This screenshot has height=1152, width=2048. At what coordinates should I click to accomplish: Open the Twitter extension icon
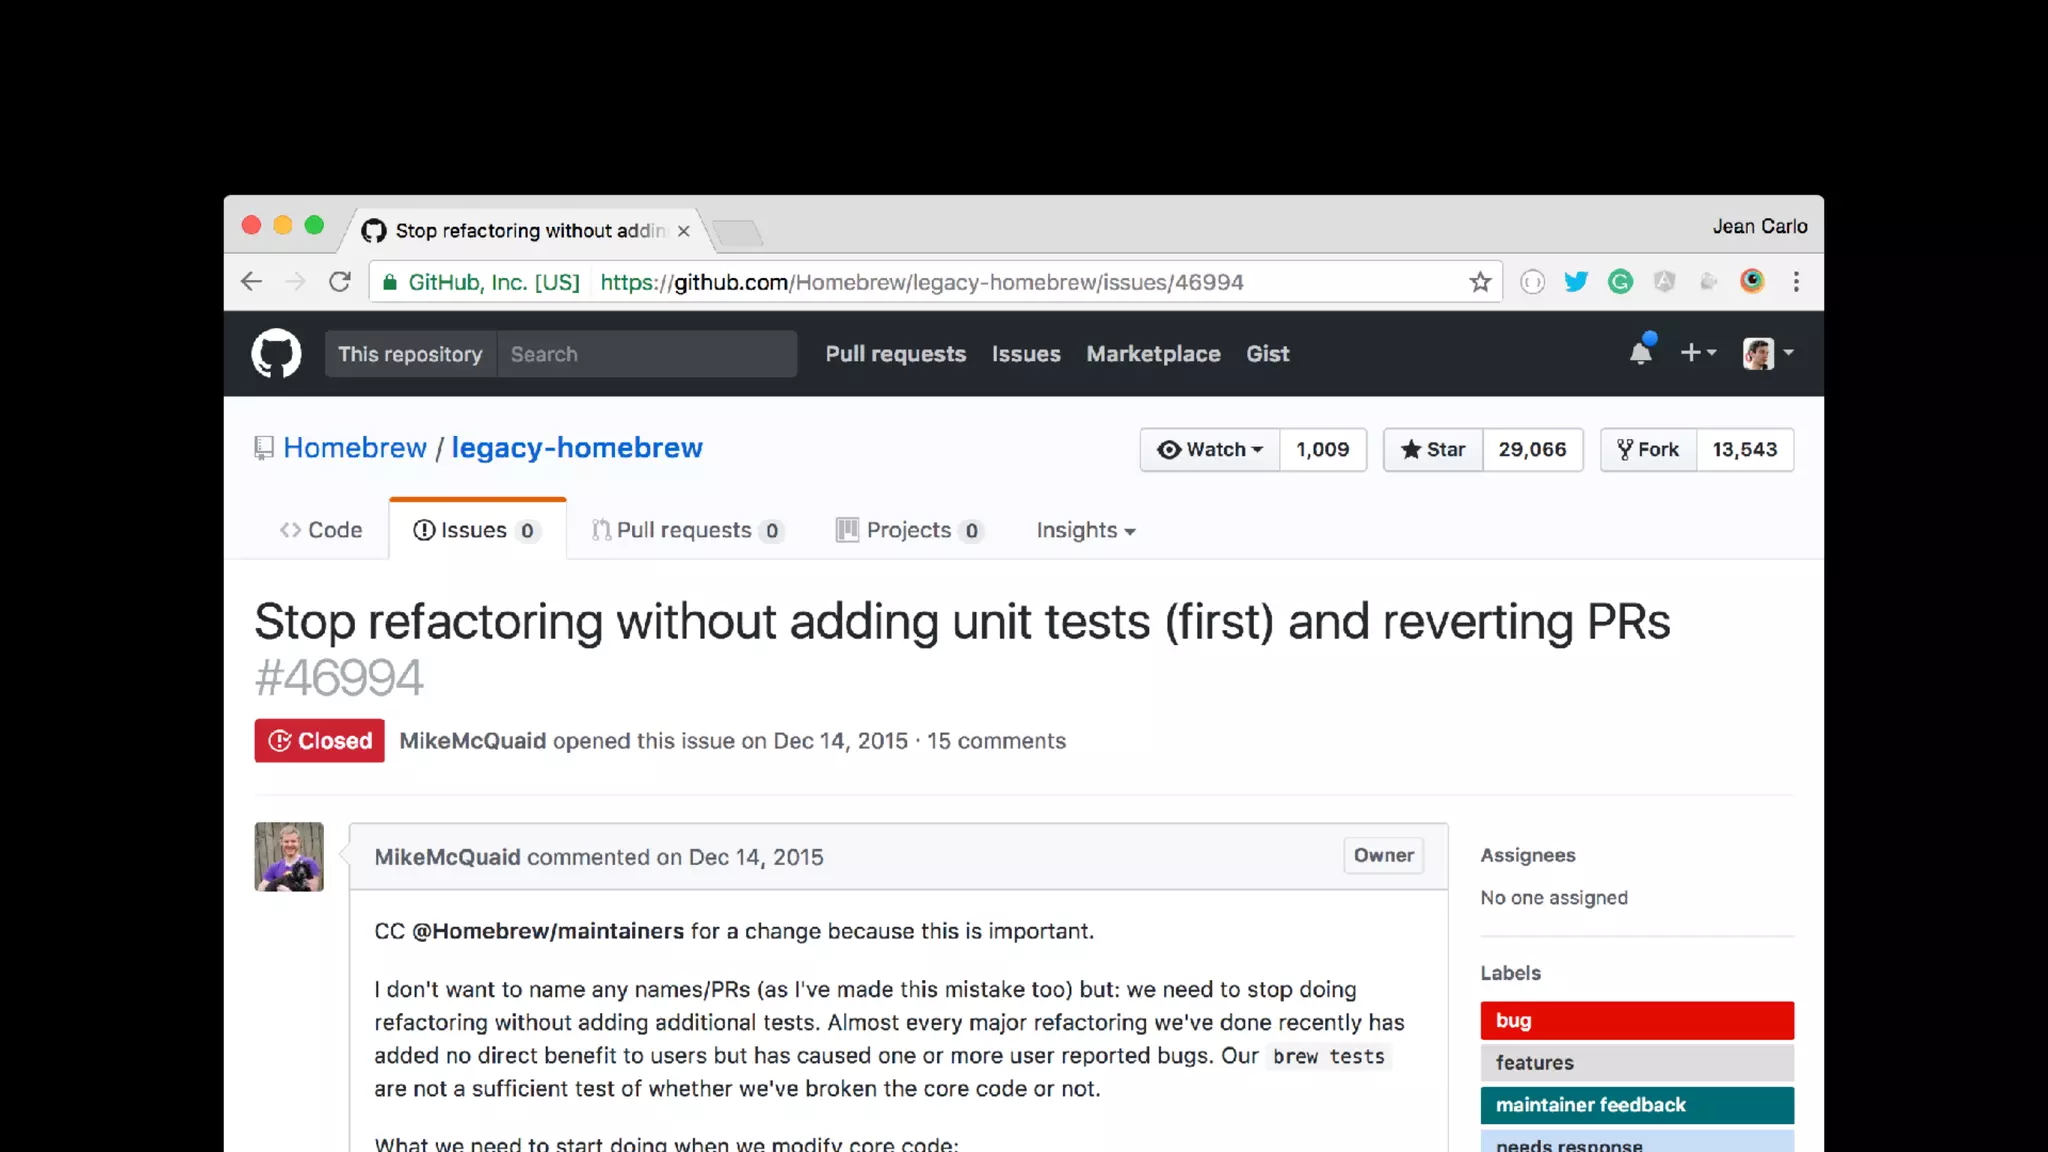pos(1576,282)
